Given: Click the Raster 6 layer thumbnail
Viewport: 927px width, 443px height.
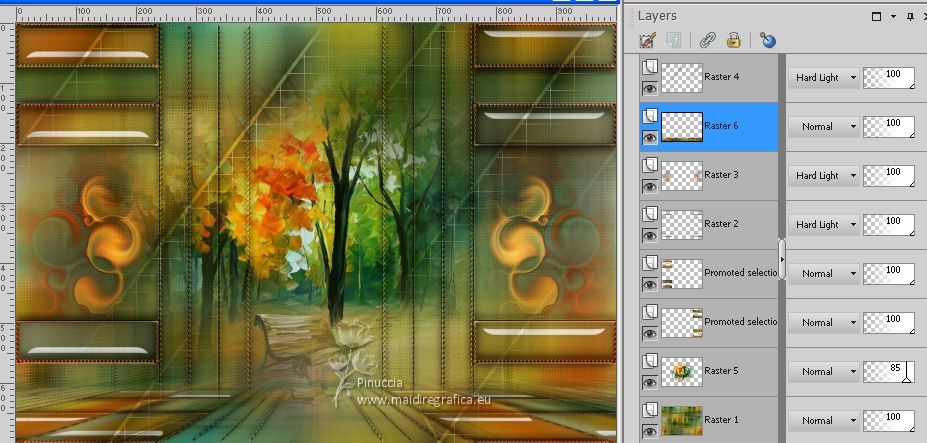Looking at the screenshot, I should tap(682, 127).
